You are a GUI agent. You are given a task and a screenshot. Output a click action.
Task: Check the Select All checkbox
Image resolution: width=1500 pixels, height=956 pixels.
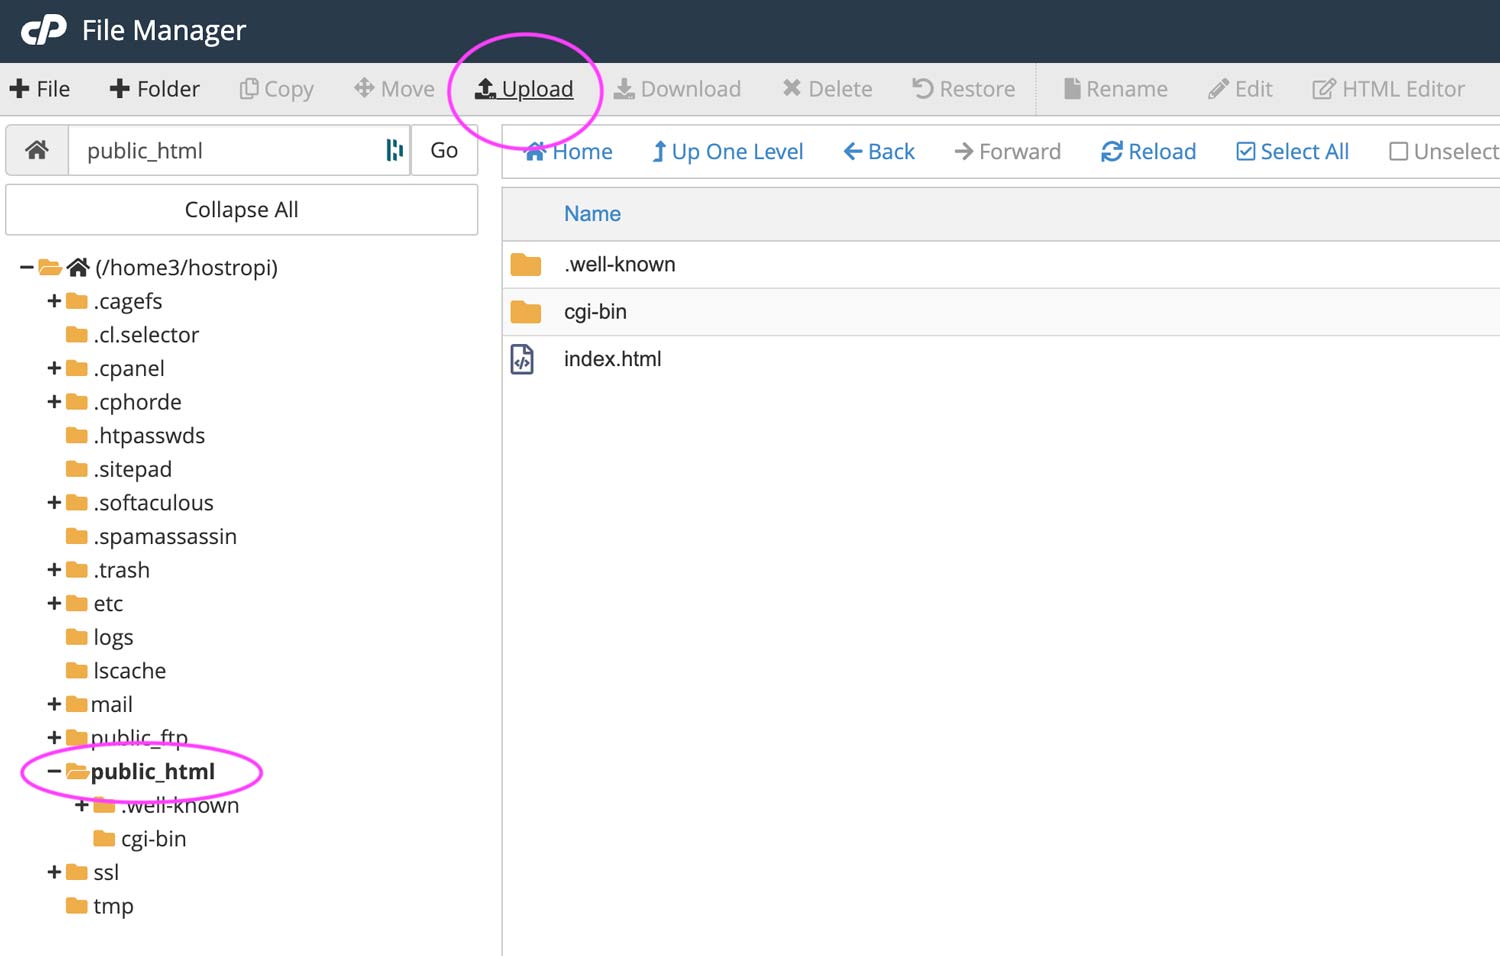pos(1245,151)
